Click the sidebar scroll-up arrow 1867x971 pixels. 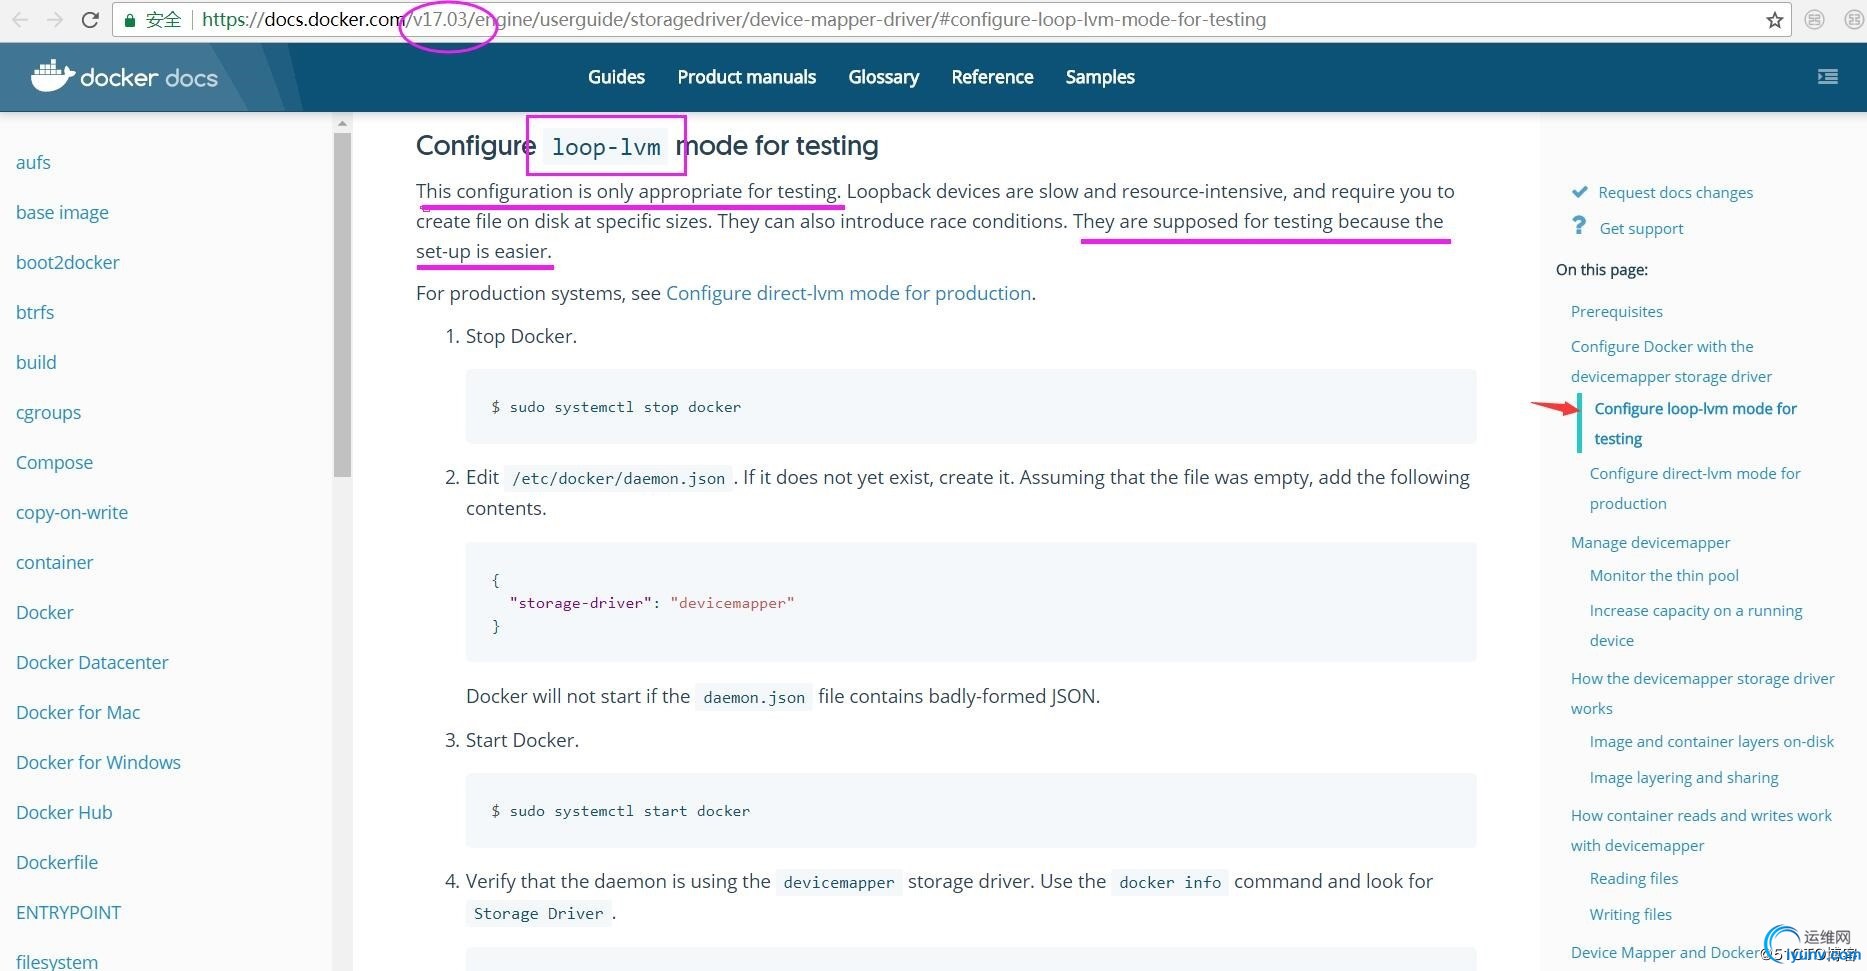(x=342, y=123)
